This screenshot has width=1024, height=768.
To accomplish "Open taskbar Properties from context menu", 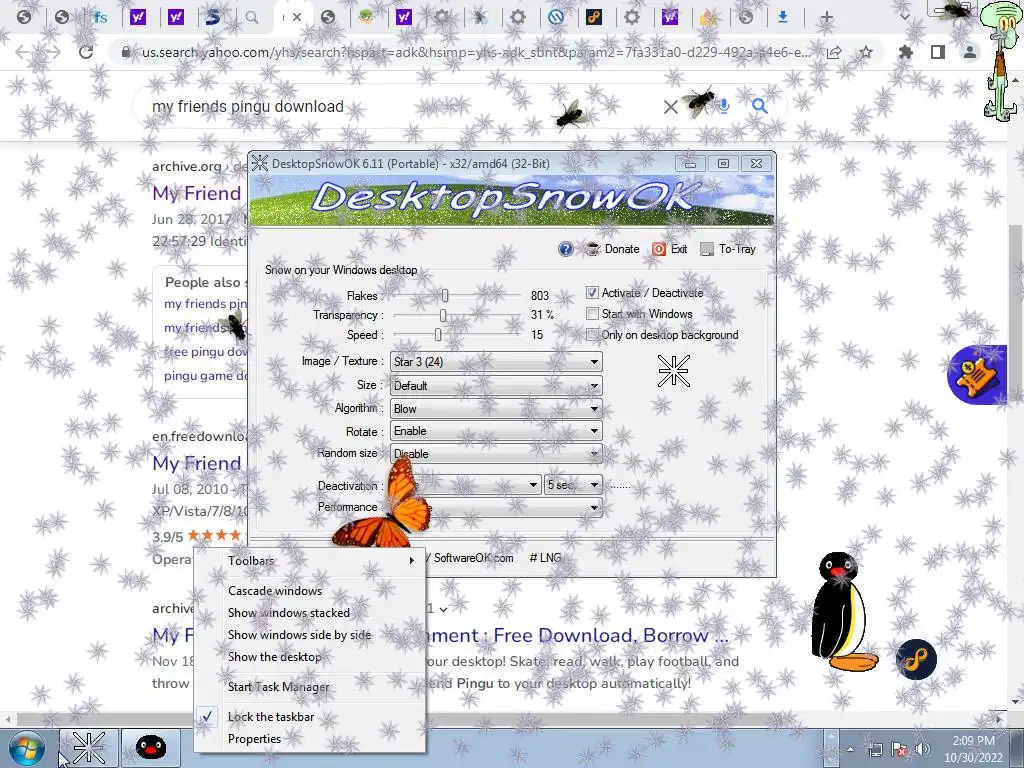I will click(310, 739).
